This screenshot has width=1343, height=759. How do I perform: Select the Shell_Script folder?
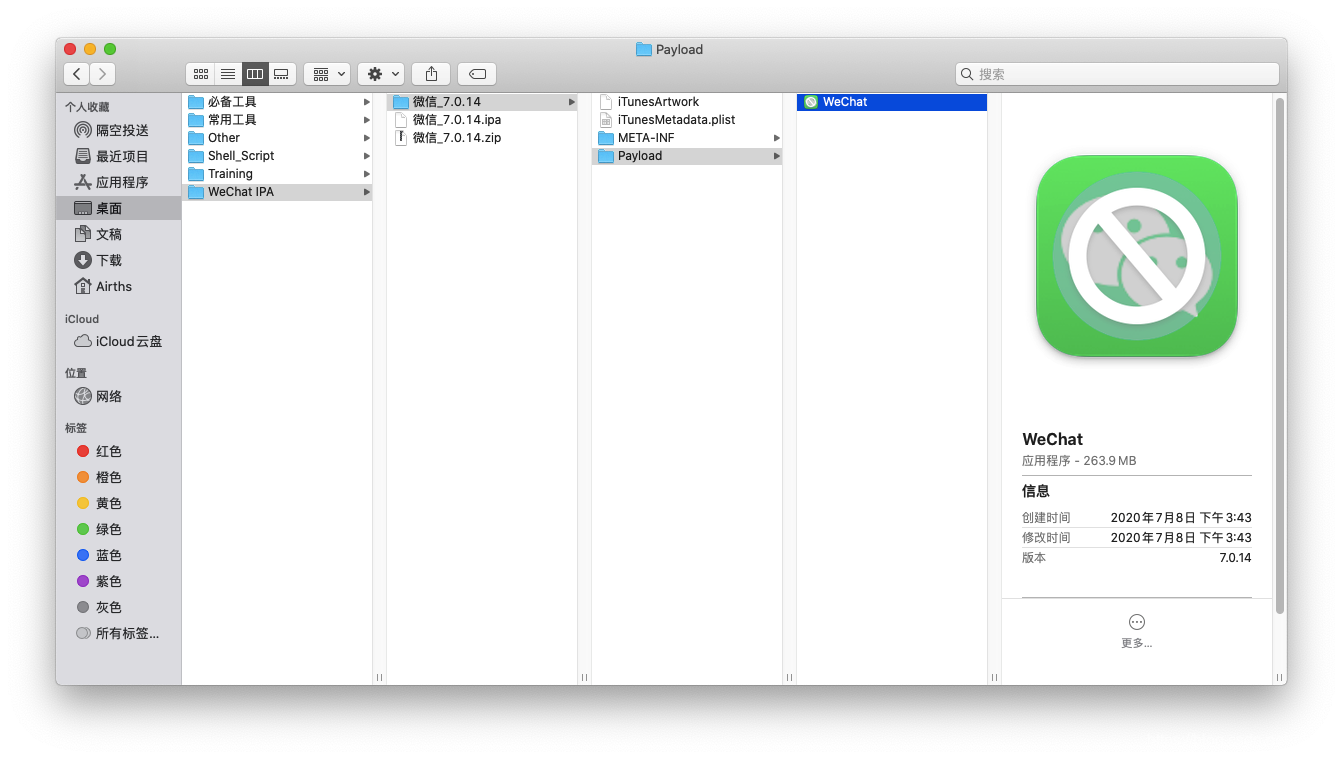[x=277, y=156]
